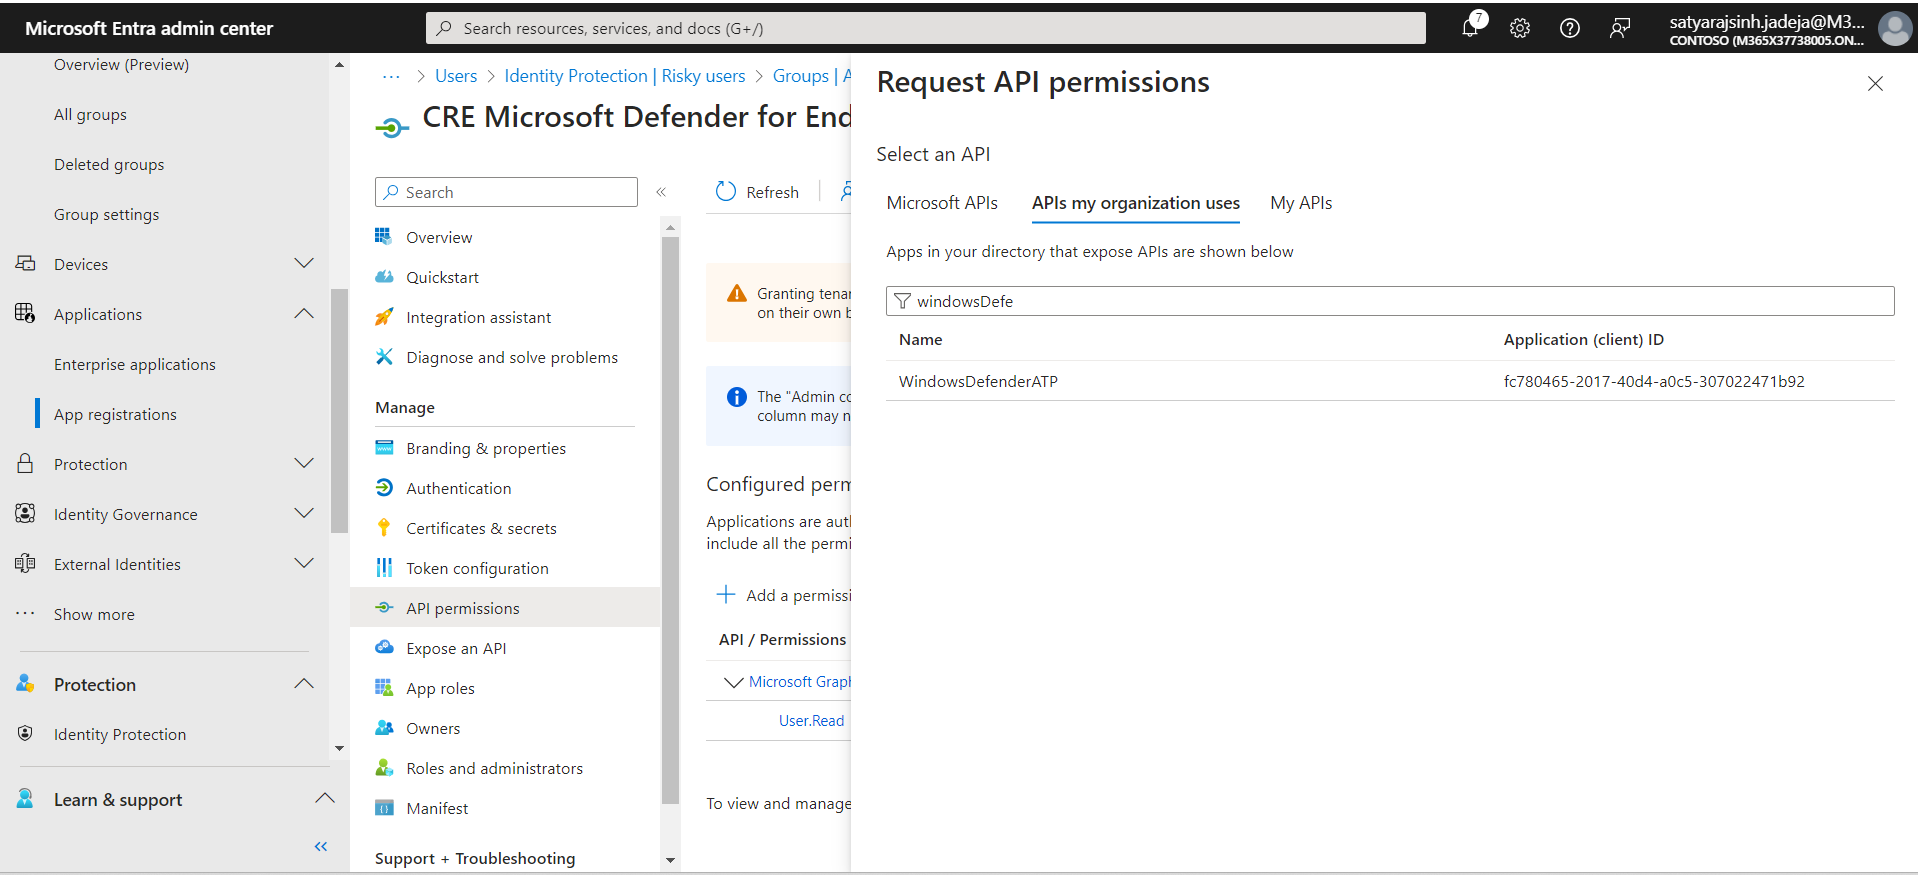Click the top search resources box
This screenshot has height=875, width=1918.
coord(926,28)
